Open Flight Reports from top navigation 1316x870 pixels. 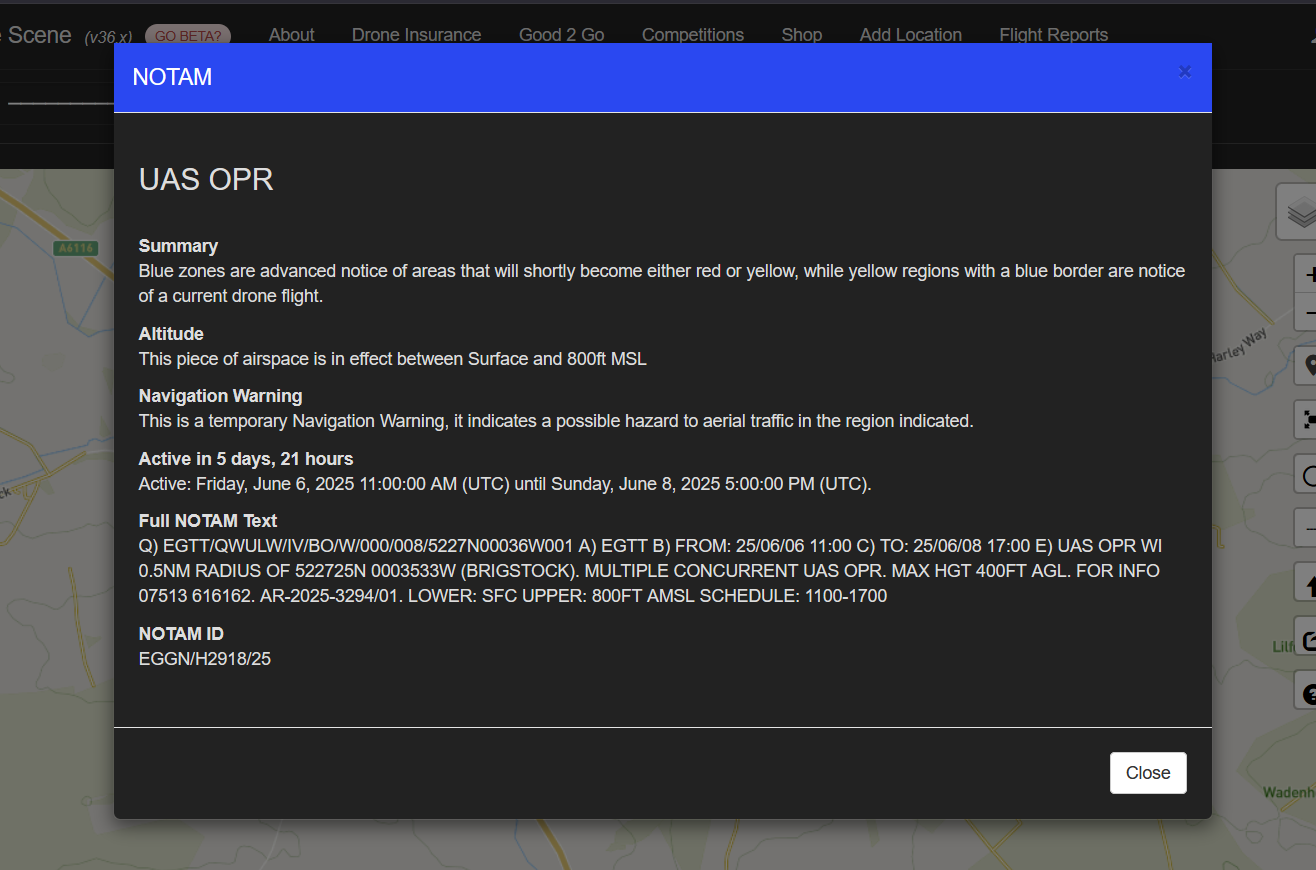tap(1054, 35)
